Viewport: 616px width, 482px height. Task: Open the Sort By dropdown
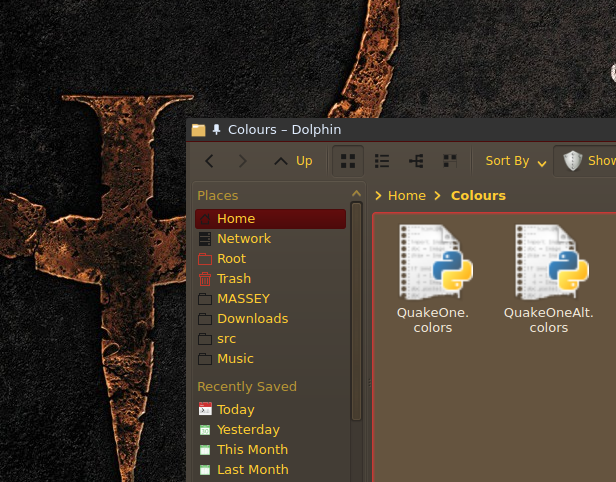(516, 161)
